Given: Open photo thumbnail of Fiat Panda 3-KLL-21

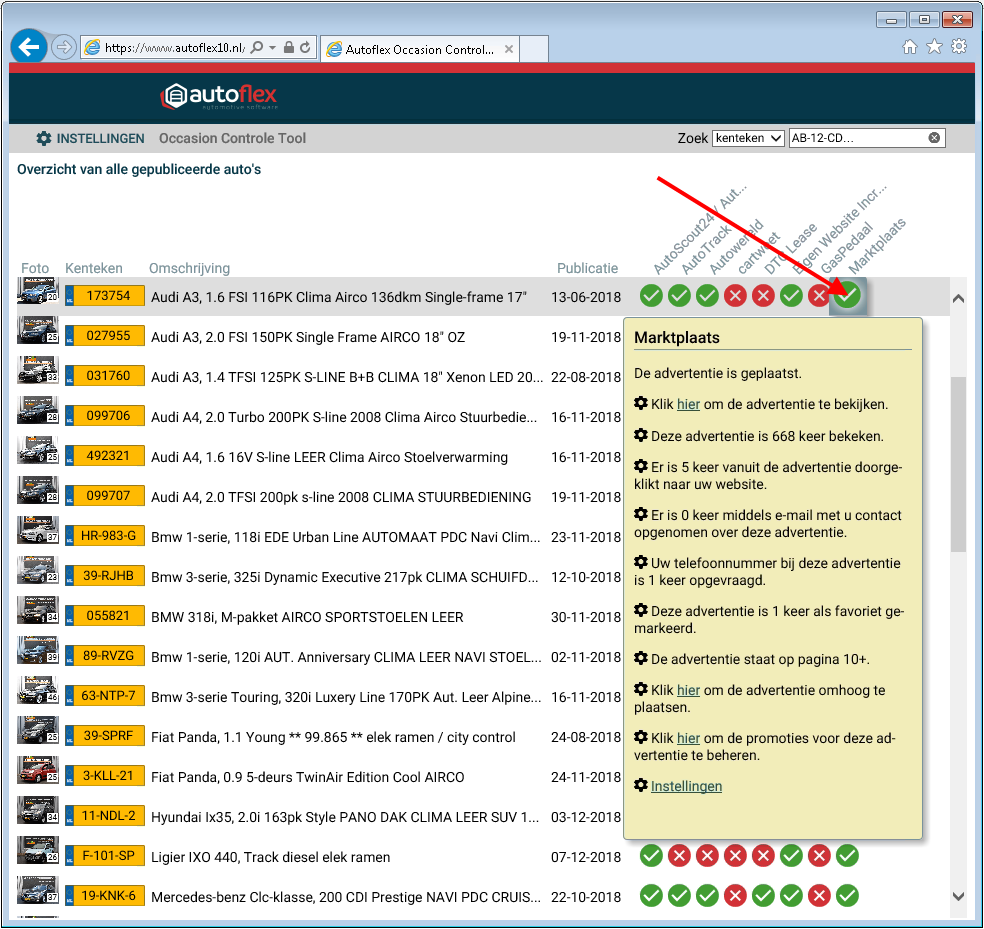Looking at the screenshot, I should point(38,771).
